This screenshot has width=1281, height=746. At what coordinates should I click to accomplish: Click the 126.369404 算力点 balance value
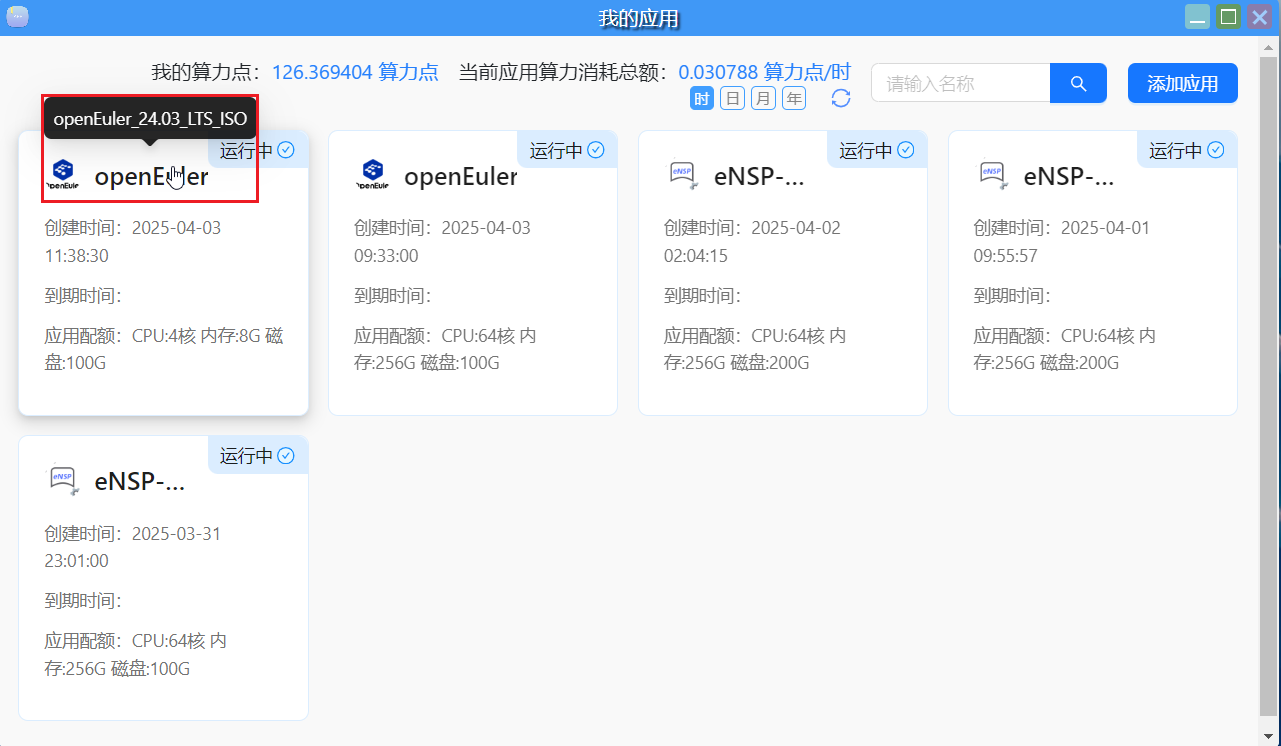355,72
